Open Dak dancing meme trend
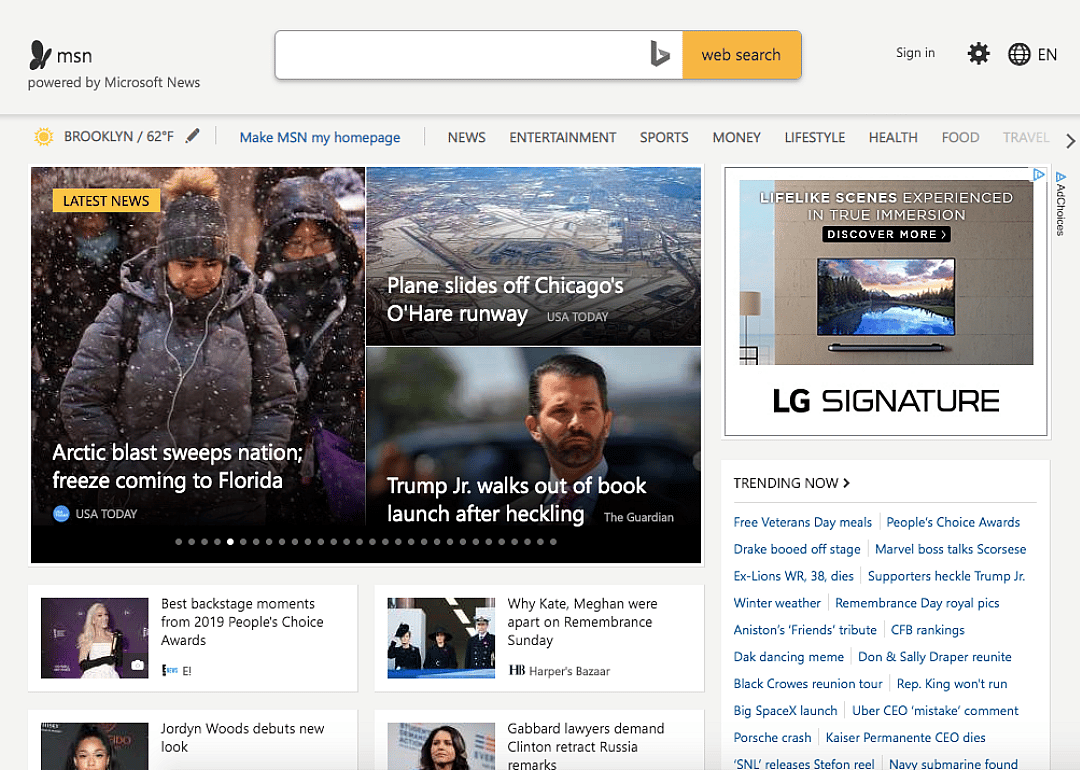Image resolution: width=1080 pixels, height=770 pixels. click(x=789, y=656)
